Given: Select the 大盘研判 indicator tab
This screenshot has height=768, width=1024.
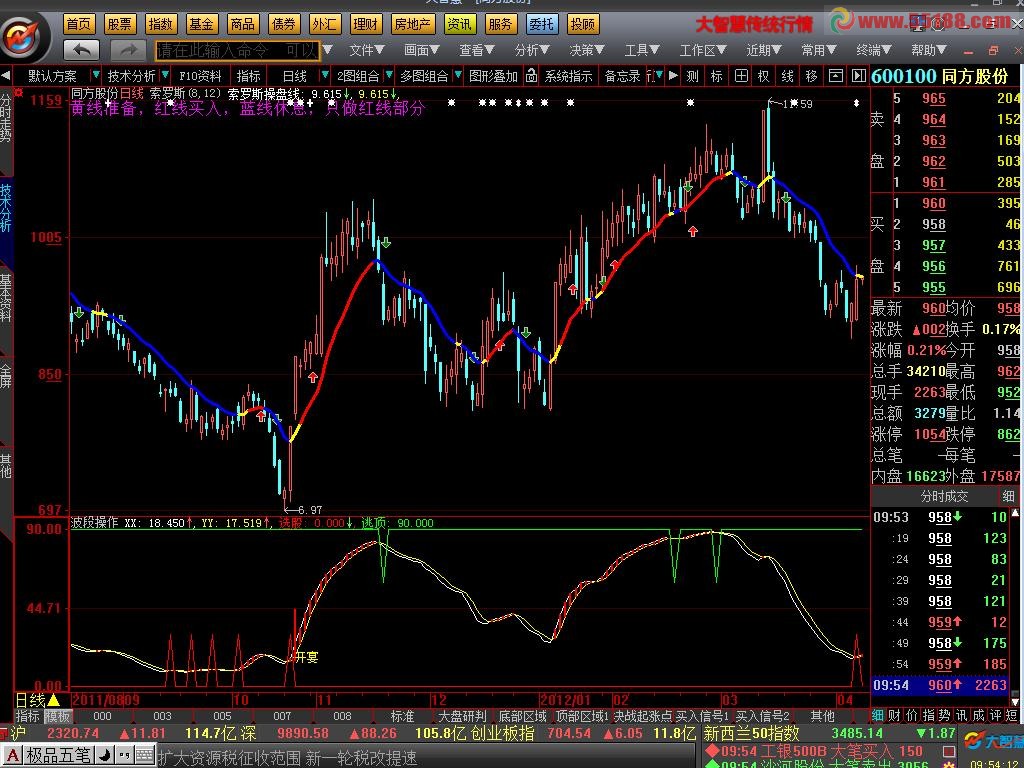Looking at the screenshot, I should click(462, 716).
